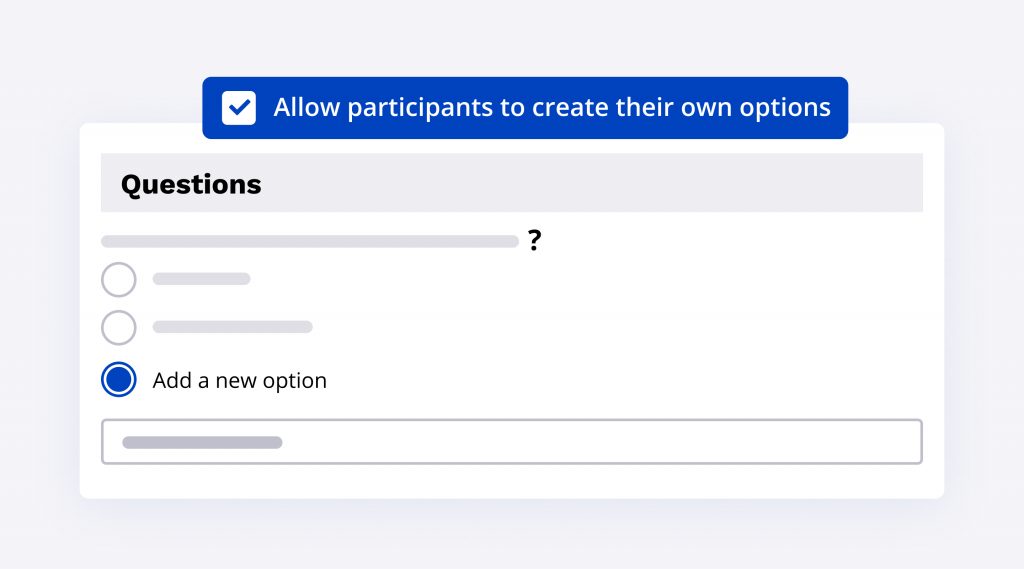Viewport: 1024px width, 569px height.
Task: Click the selected "Add a new option" radio button
Action: point(119,380)
